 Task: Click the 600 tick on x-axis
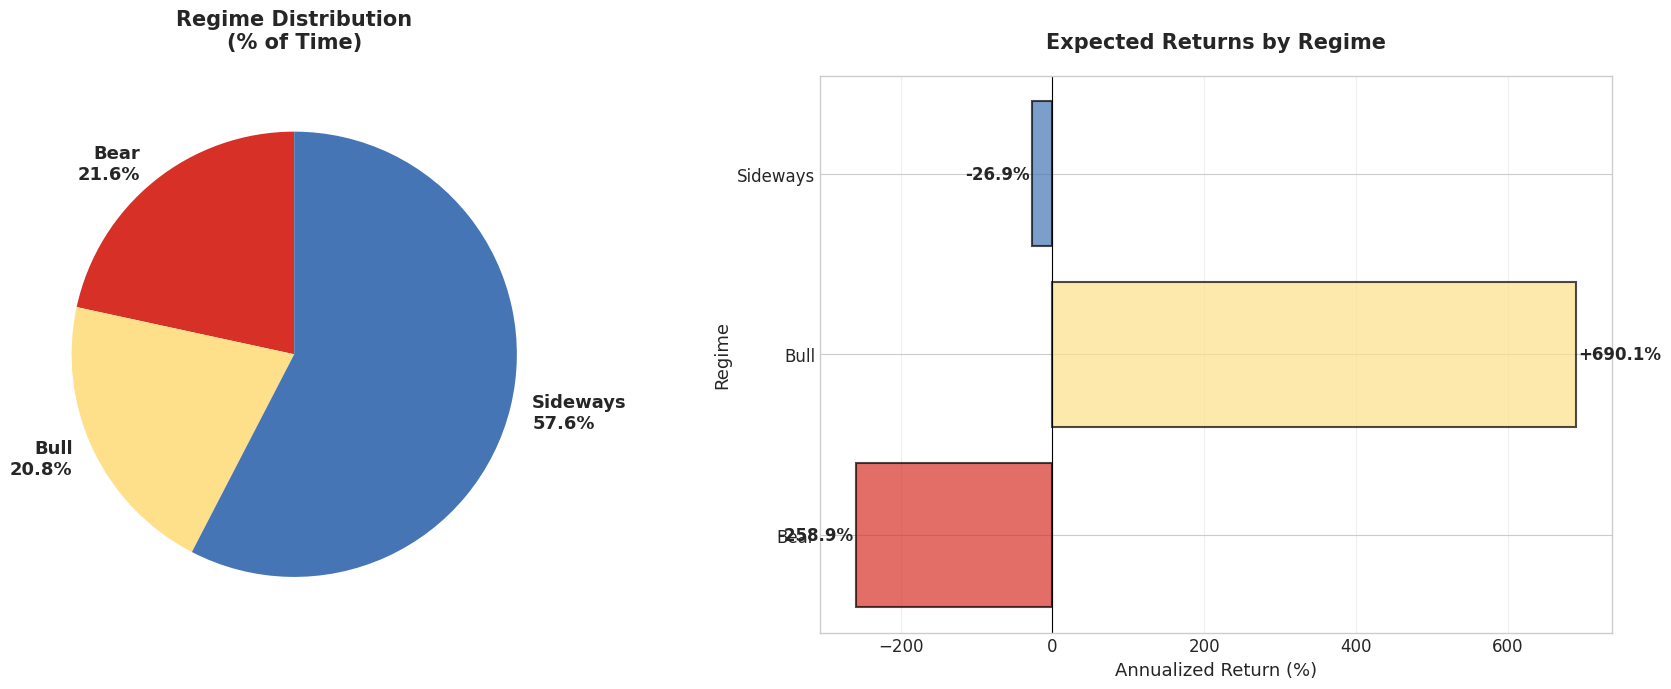(1507, 647)
